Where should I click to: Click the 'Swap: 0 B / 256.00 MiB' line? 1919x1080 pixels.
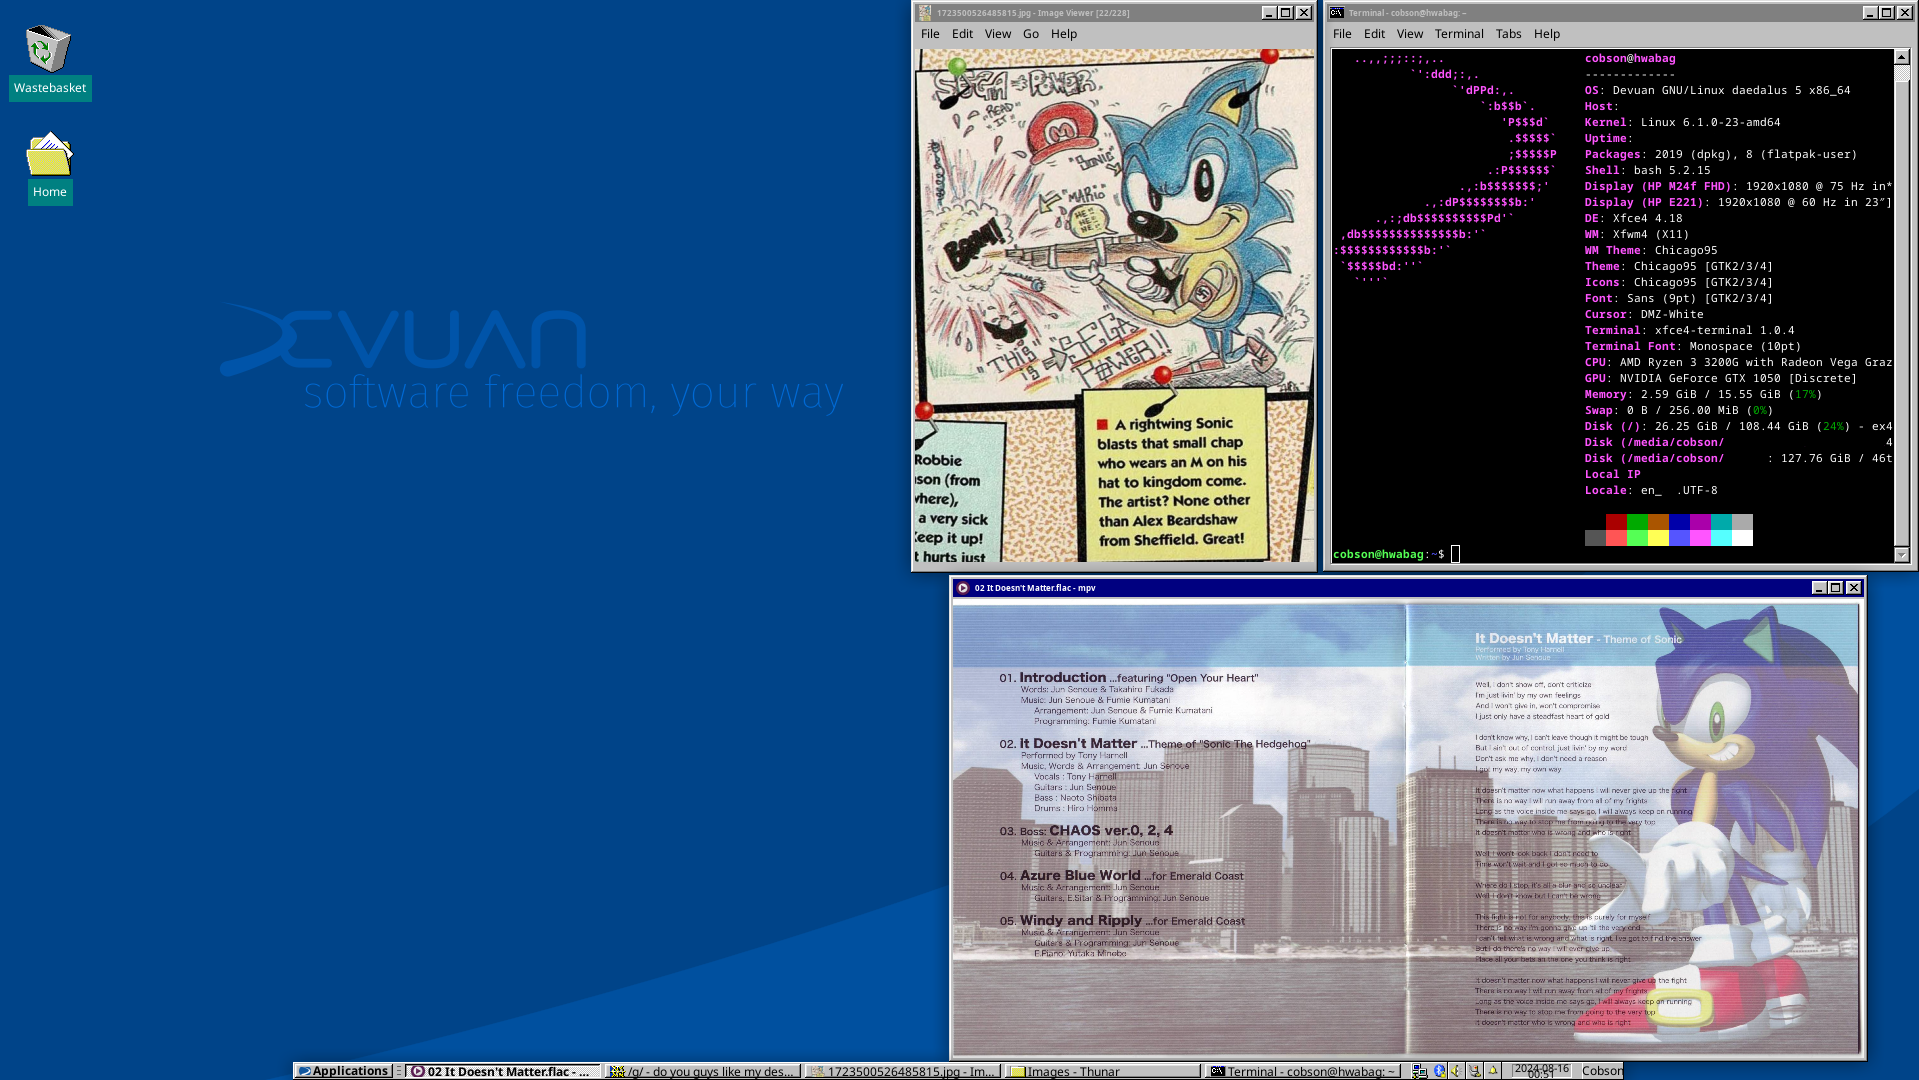tap(1678, 410)
